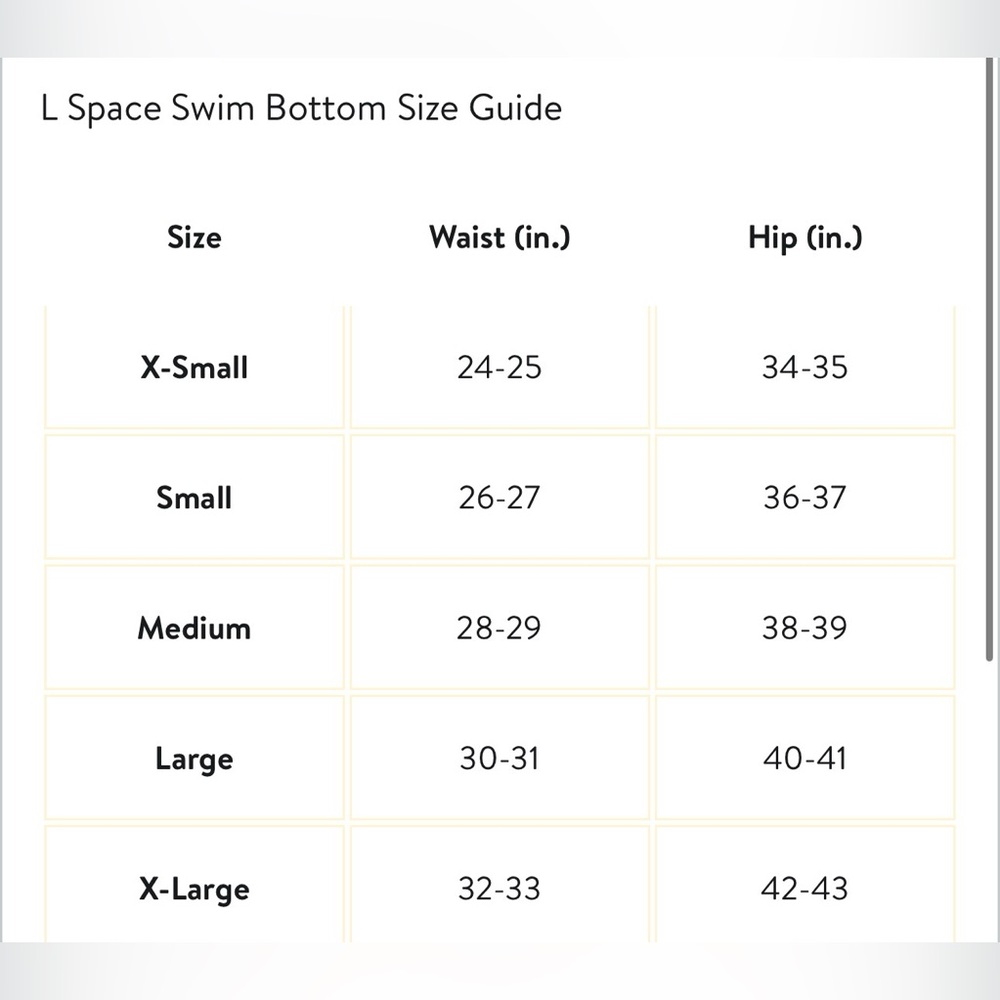Click the Size column header

point(195,237)
